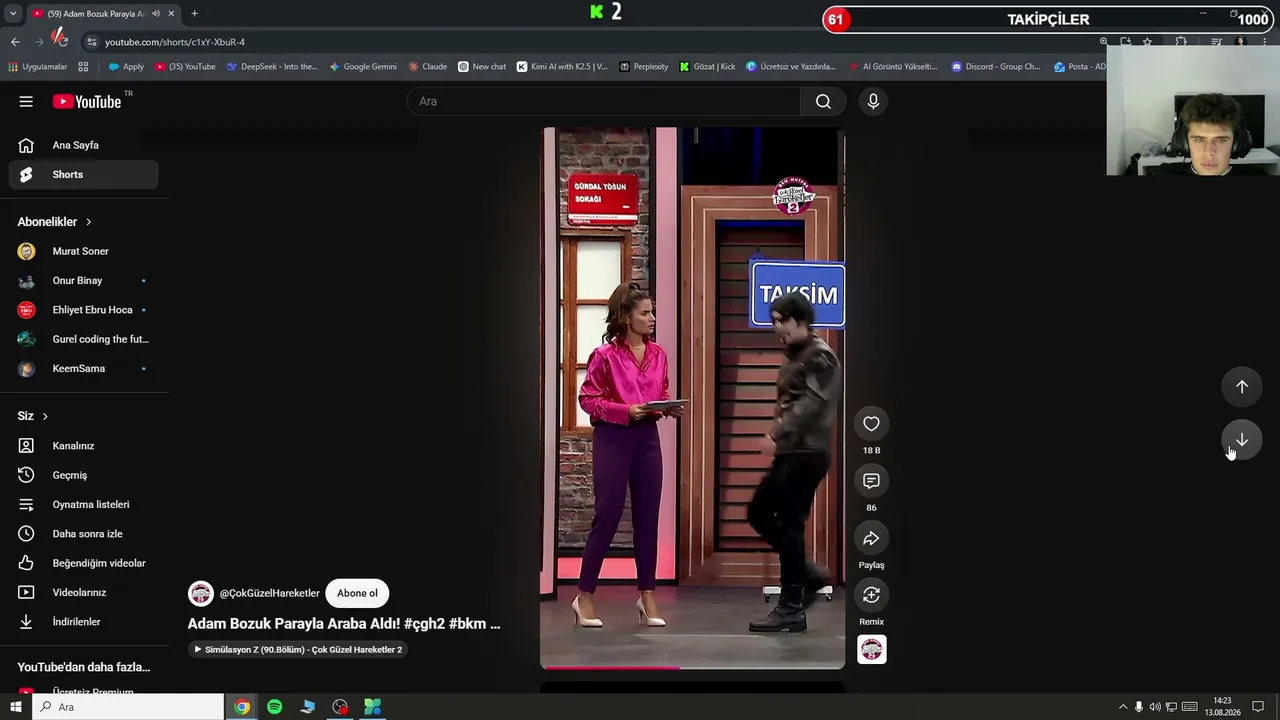
Task: Open Geçmiş watch history
Action: tap(84, 475)
